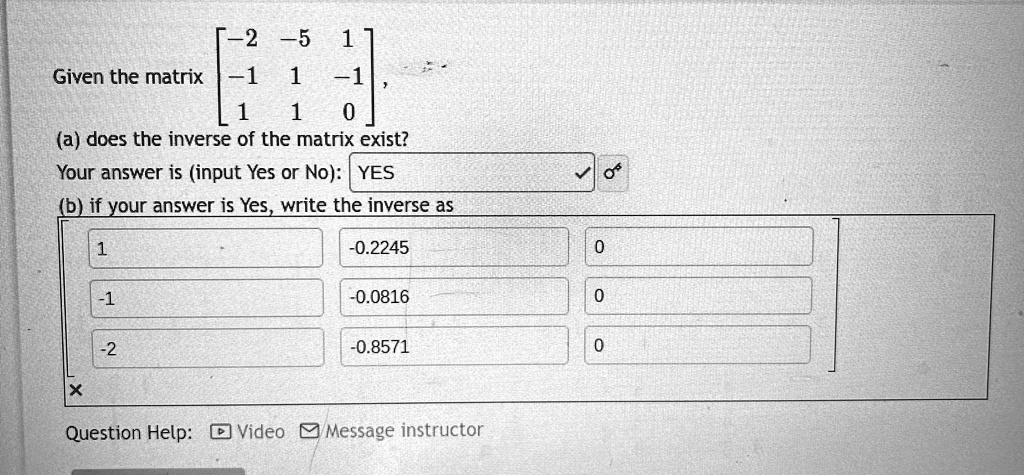Select the inverse entry field containing -0.0816
Viewport: 1024px width, 475px height.
(x=454, y=297)
